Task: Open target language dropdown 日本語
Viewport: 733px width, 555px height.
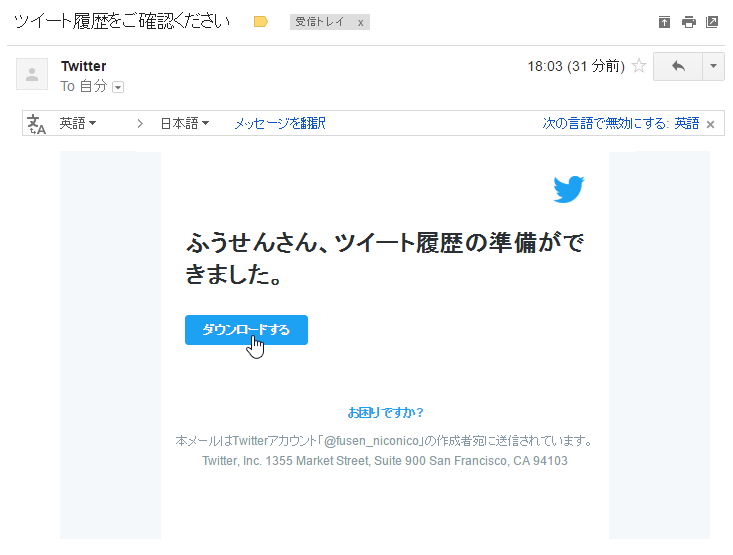Action: (185, 123)
